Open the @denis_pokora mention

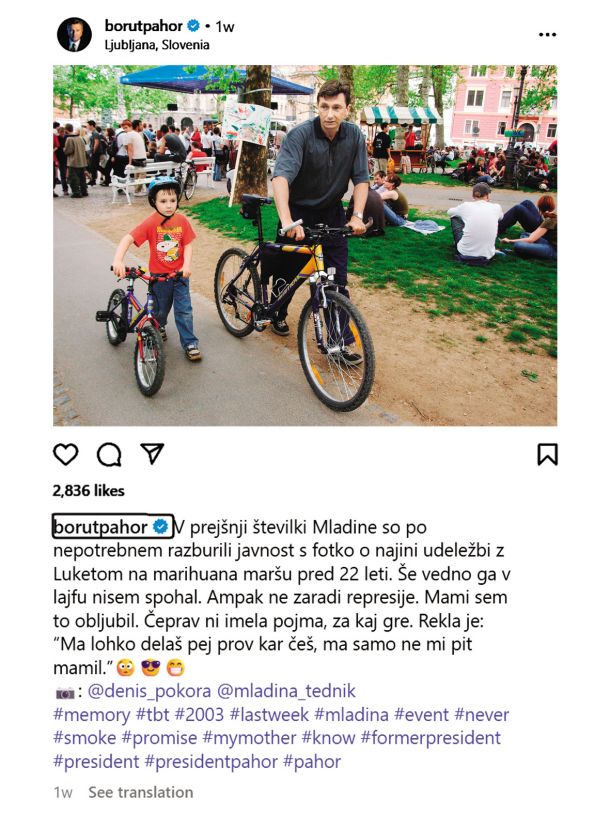pos(150,691)
